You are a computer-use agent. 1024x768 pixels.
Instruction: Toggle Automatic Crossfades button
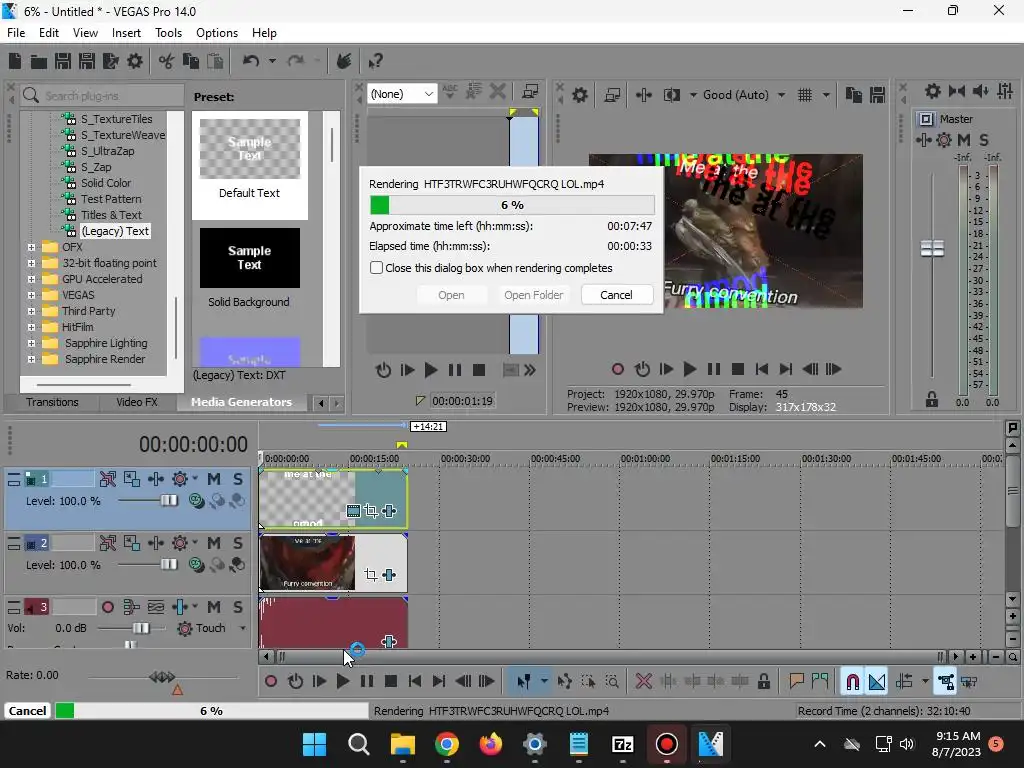click(x=877, y=682)
